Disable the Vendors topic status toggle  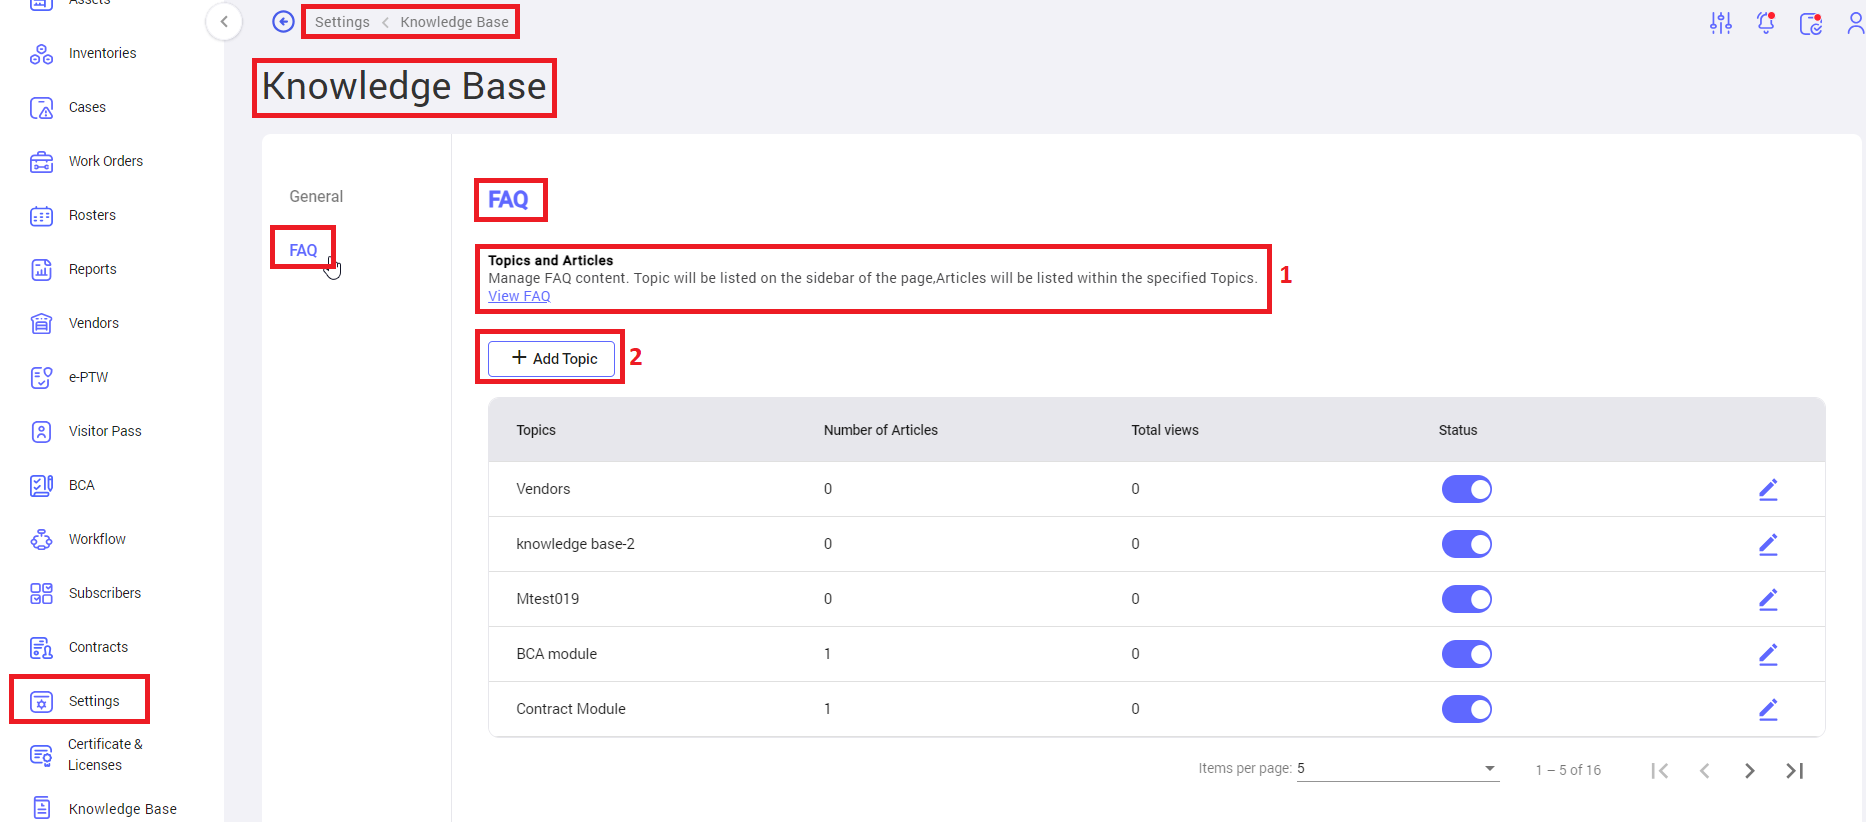pos(1466,489)
